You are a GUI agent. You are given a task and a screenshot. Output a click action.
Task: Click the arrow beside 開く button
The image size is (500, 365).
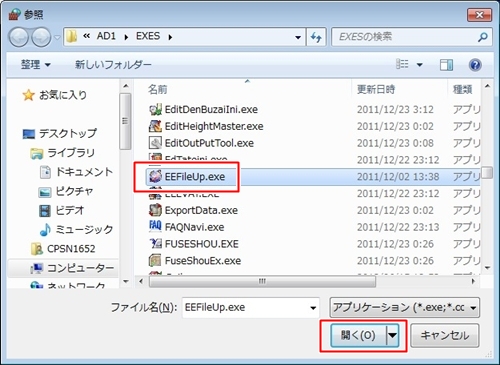point(392,335)
